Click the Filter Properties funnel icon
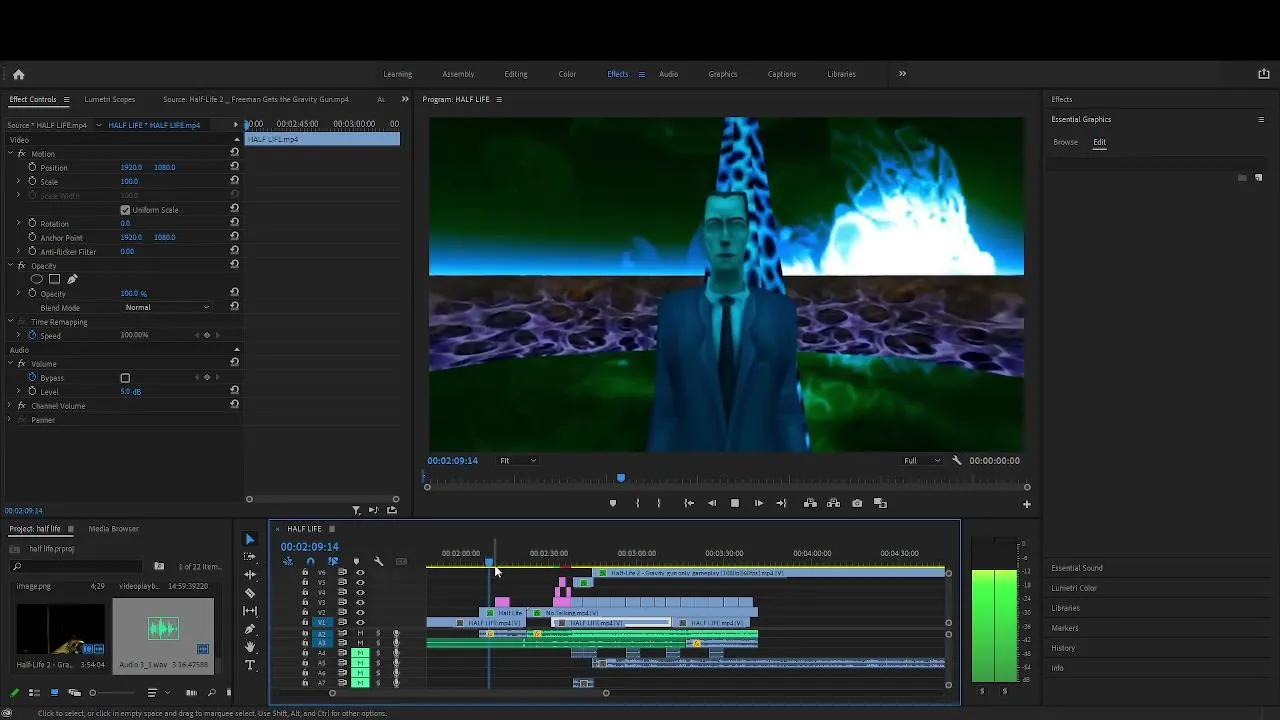This screenshot has width=1280, height=720. coord(356,510)
